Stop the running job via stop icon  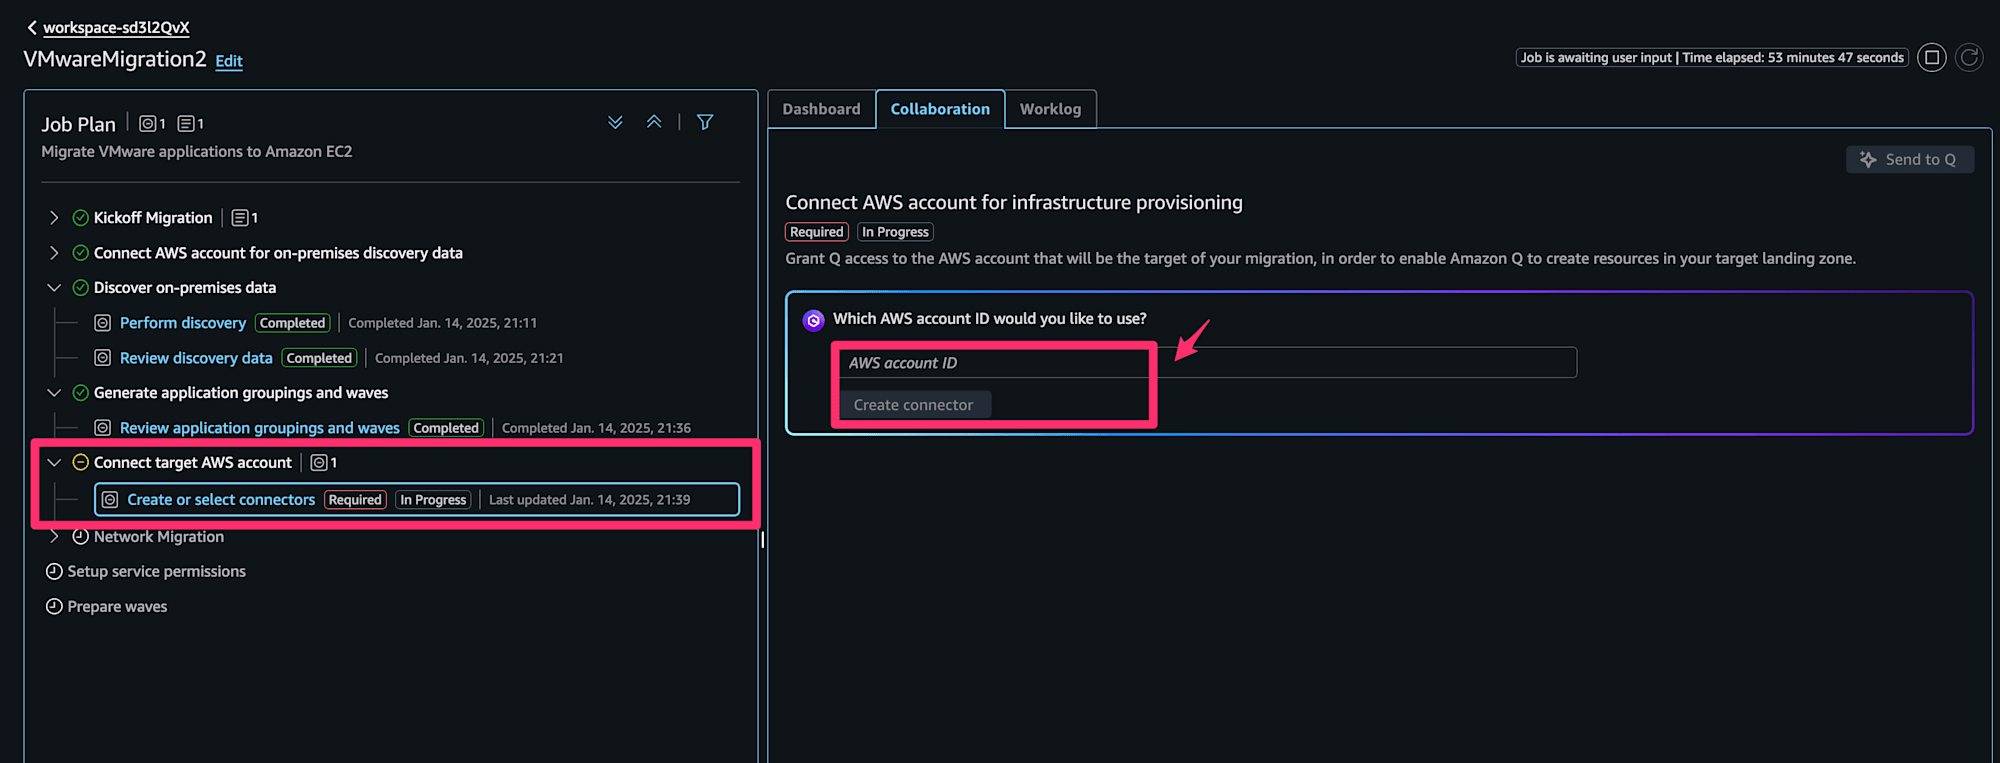1932,58
